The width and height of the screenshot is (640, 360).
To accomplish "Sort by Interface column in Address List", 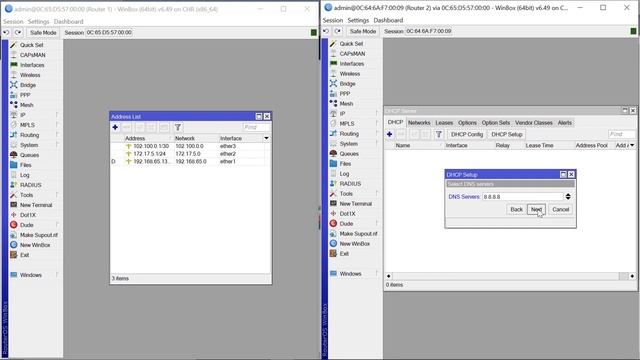I will click(240, 138).
